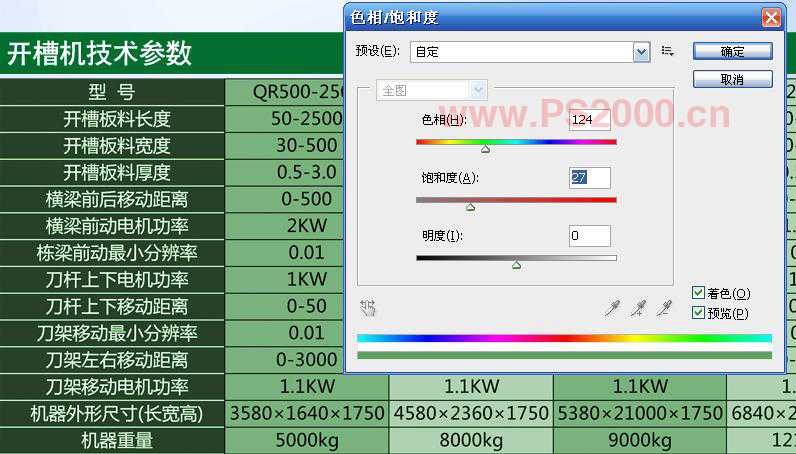The height and width of the screenshot is (454, 796).
Task: Select the subtract from sample eyedropper
Action: [x=664, y=308]
